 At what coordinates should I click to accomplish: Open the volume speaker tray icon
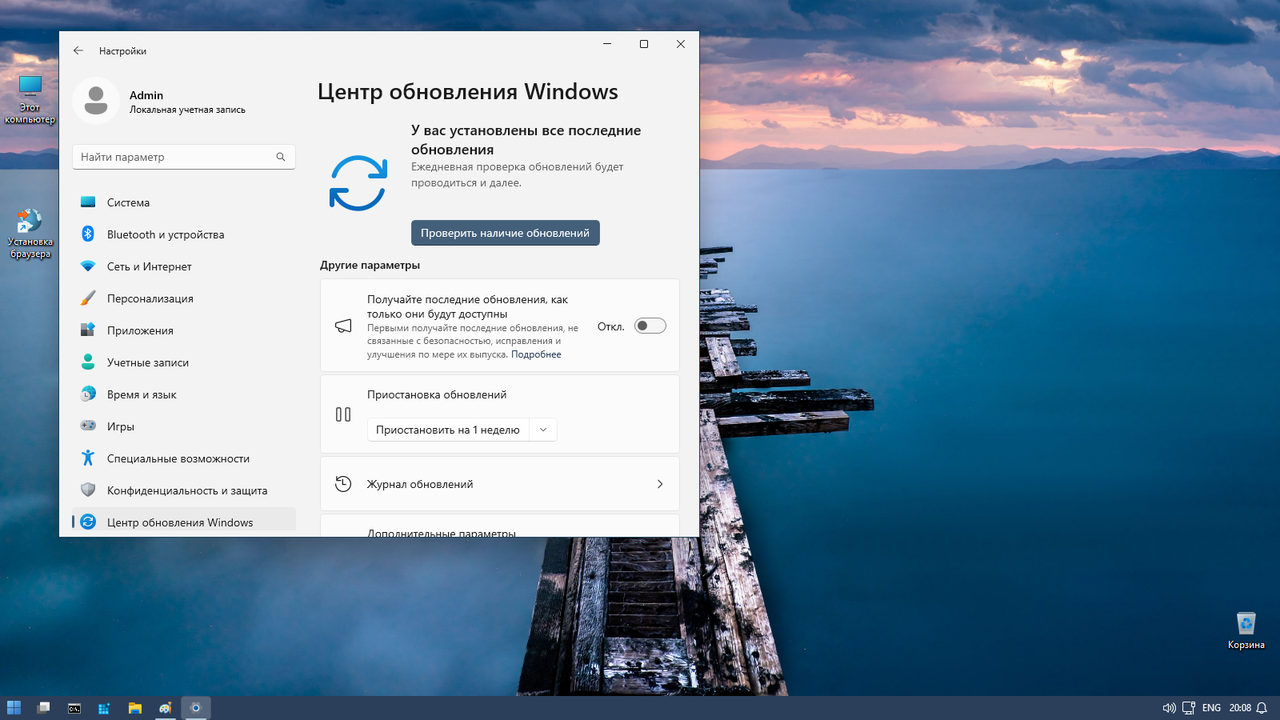point(1169,708)
